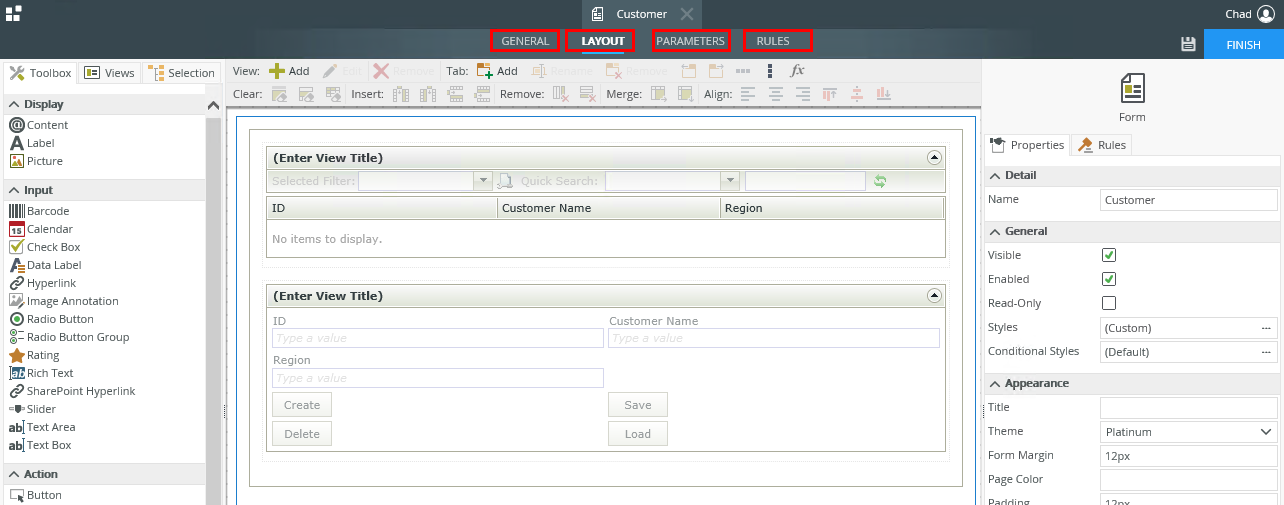Uncheck the Visible checkbox
Image resolution: width=1284 pixels, height=505 pixels.
(1108, 255)
